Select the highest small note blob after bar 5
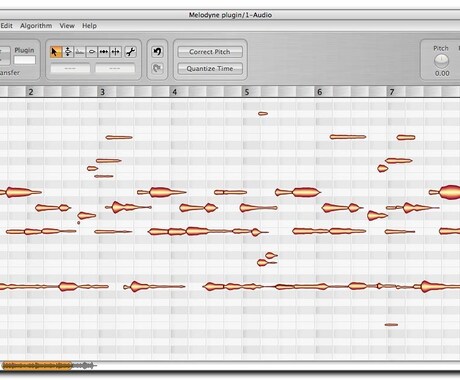460x380 pixels. pos(263,114)
